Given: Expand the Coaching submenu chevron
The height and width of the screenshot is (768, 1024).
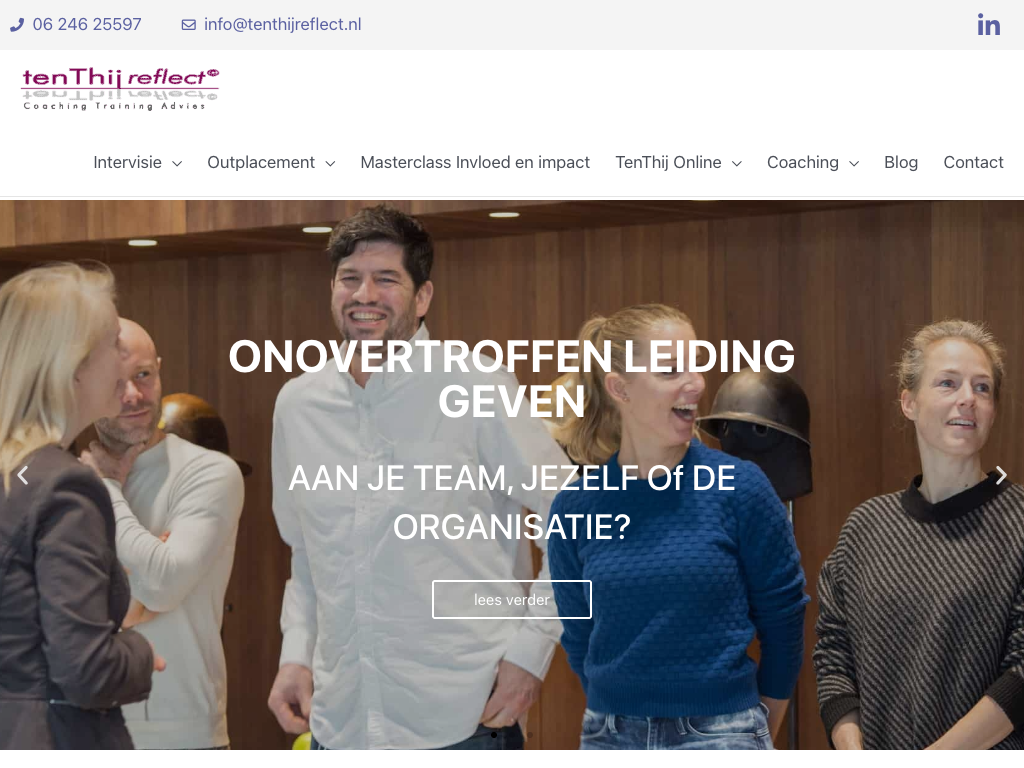Looking at the screenshot, I should (x=854, y=163).
